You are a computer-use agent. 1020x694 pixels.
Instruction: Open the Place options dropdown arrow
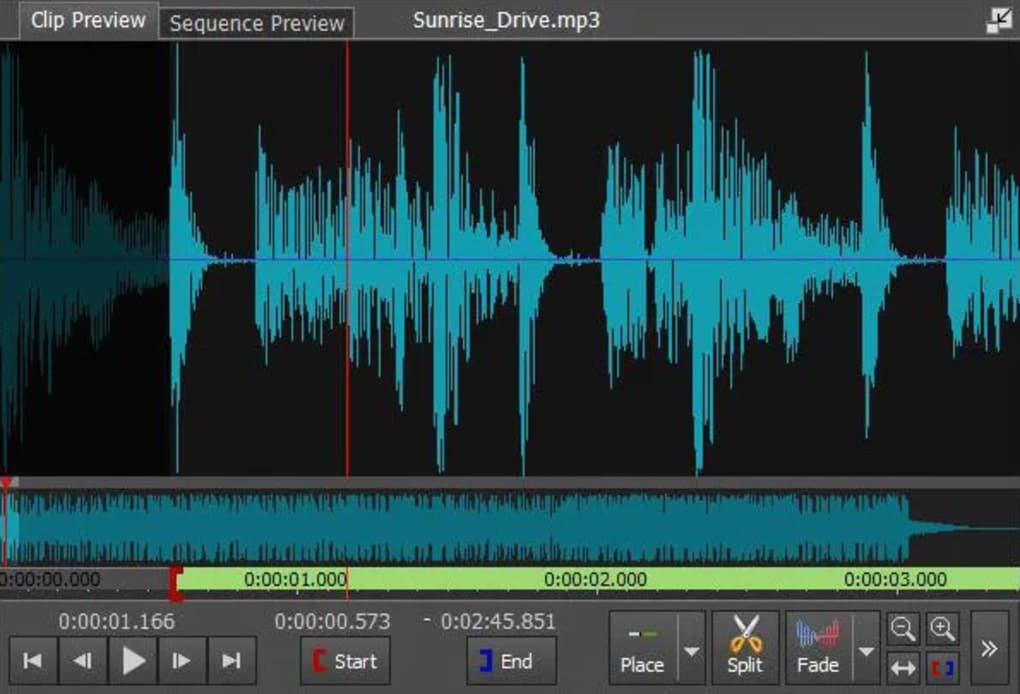click(x=692, y=650)
